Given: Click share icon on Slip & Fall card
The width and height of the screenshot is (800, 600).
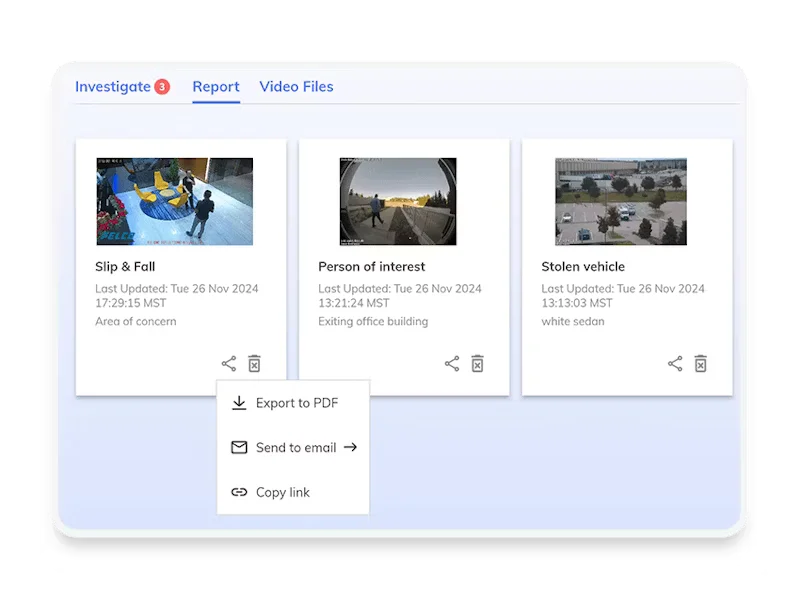Looking at the screenshot, I should tap(229, 364).
